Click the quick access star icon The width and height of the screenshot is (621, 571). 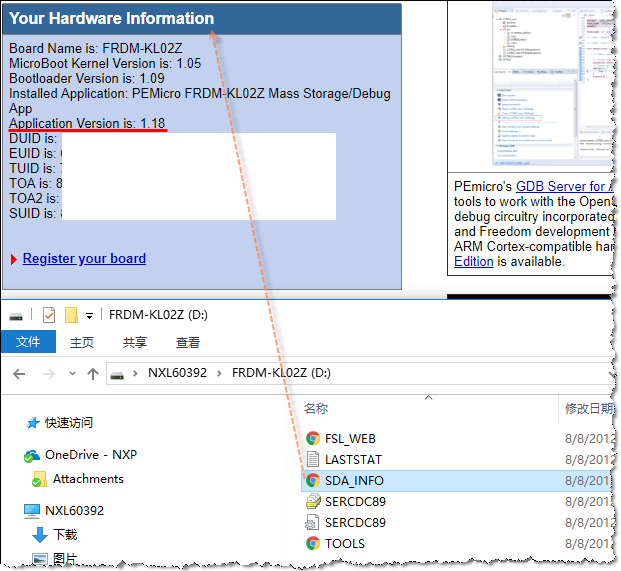click(33, 423)
